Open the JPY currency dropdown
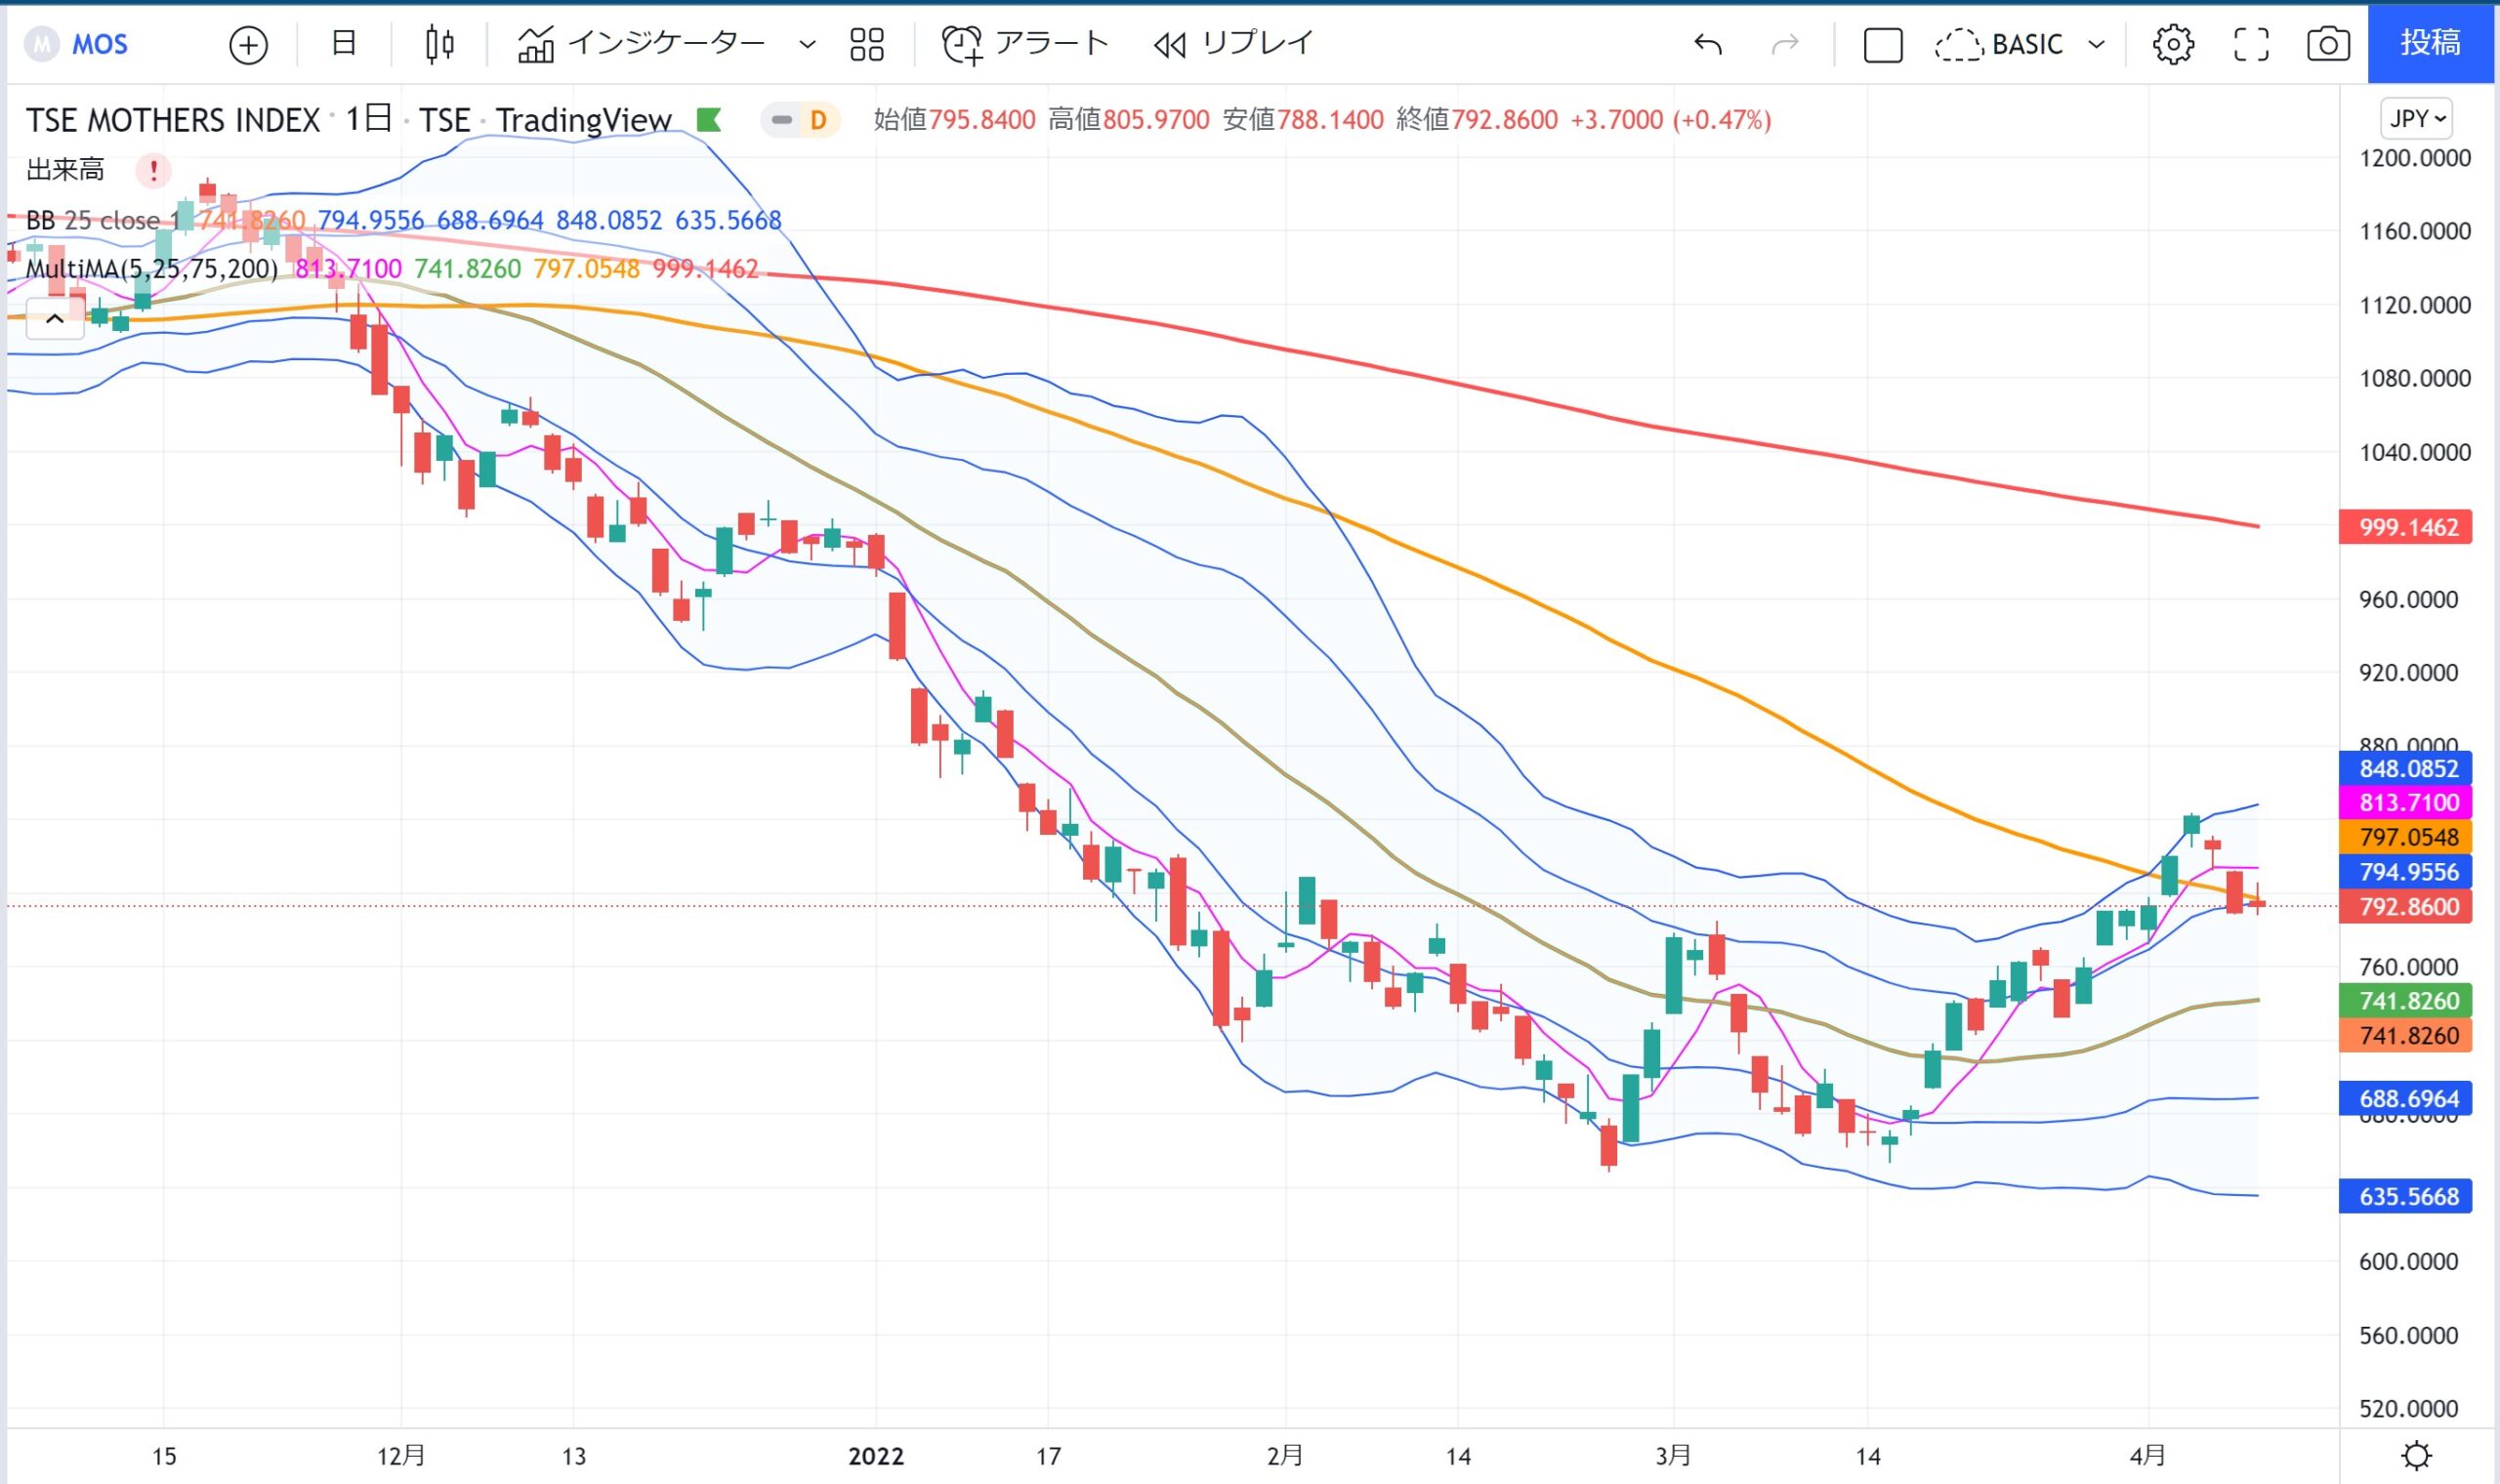The image size is (2500, 1484). (x=2416, y=119)
